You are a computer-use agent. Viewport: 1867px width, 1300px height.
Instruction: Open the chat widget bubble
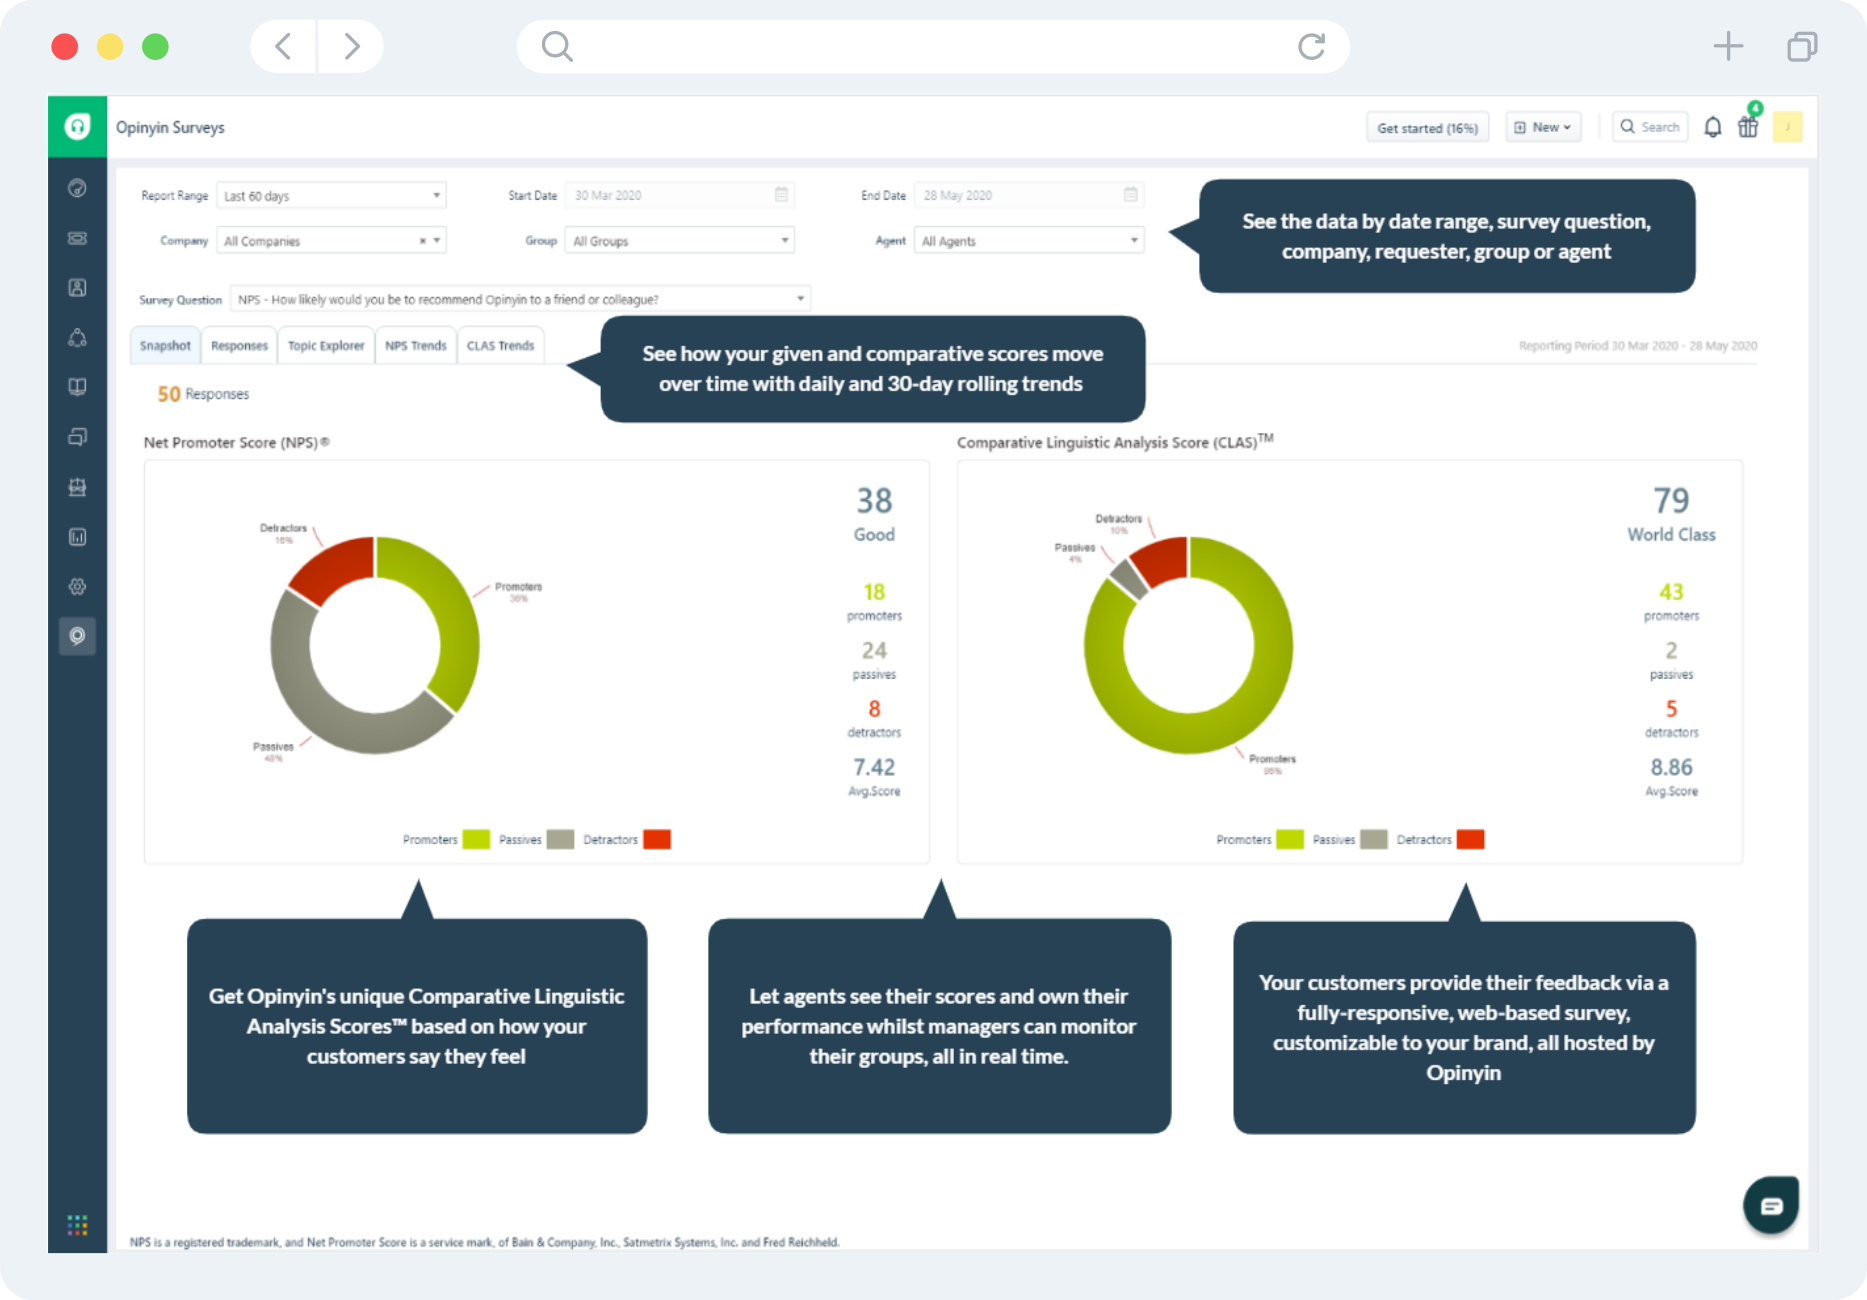coord(1771,1205)
